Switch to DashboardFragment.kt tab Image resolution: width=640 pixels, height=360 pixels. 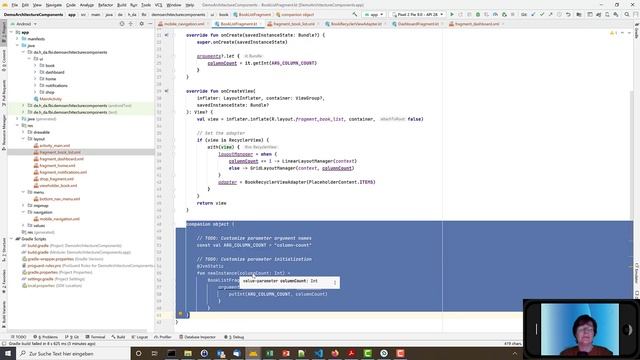[418, 24]
